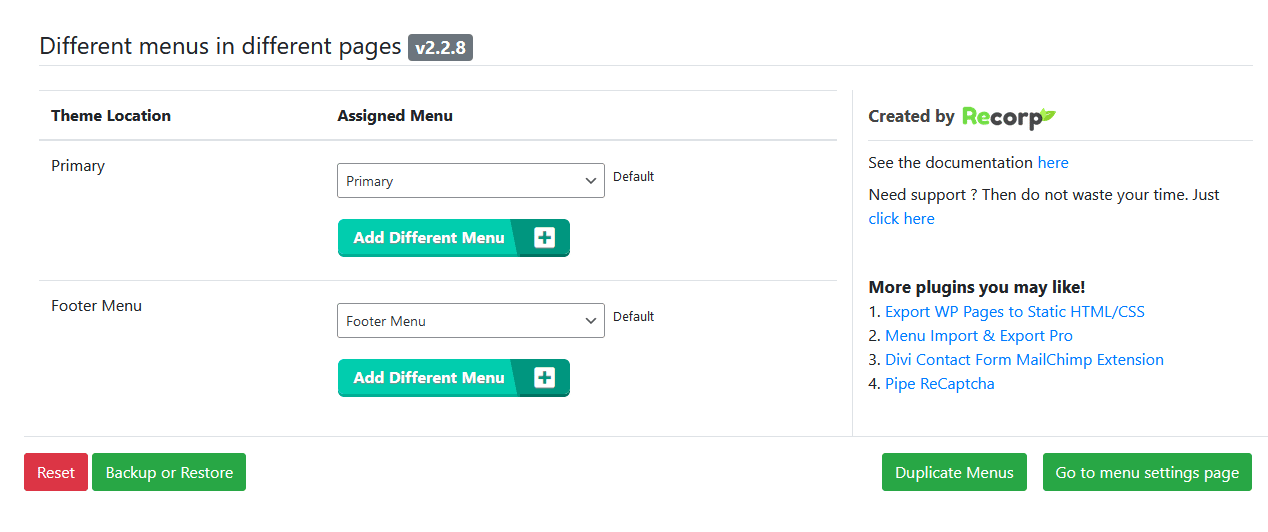Click the v2.2.8 version badge

pyautogui.click(x=440, y=47)
